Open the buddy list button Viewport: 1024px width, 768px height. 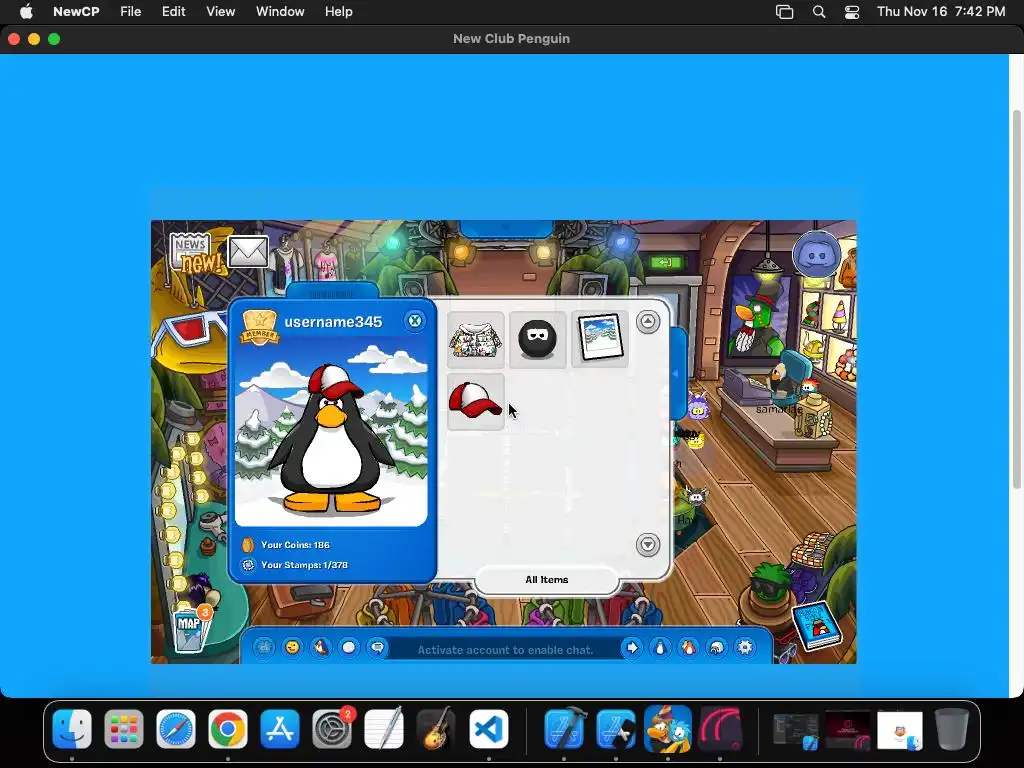coord(688,647)
